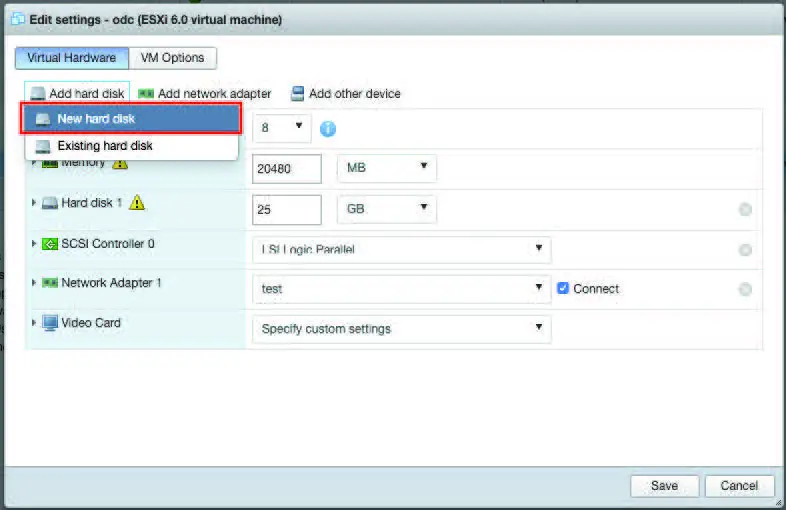Open the hard disk unit GB dropdown
Viewport: 786px width, 510px height.
(x=386, y=209)
